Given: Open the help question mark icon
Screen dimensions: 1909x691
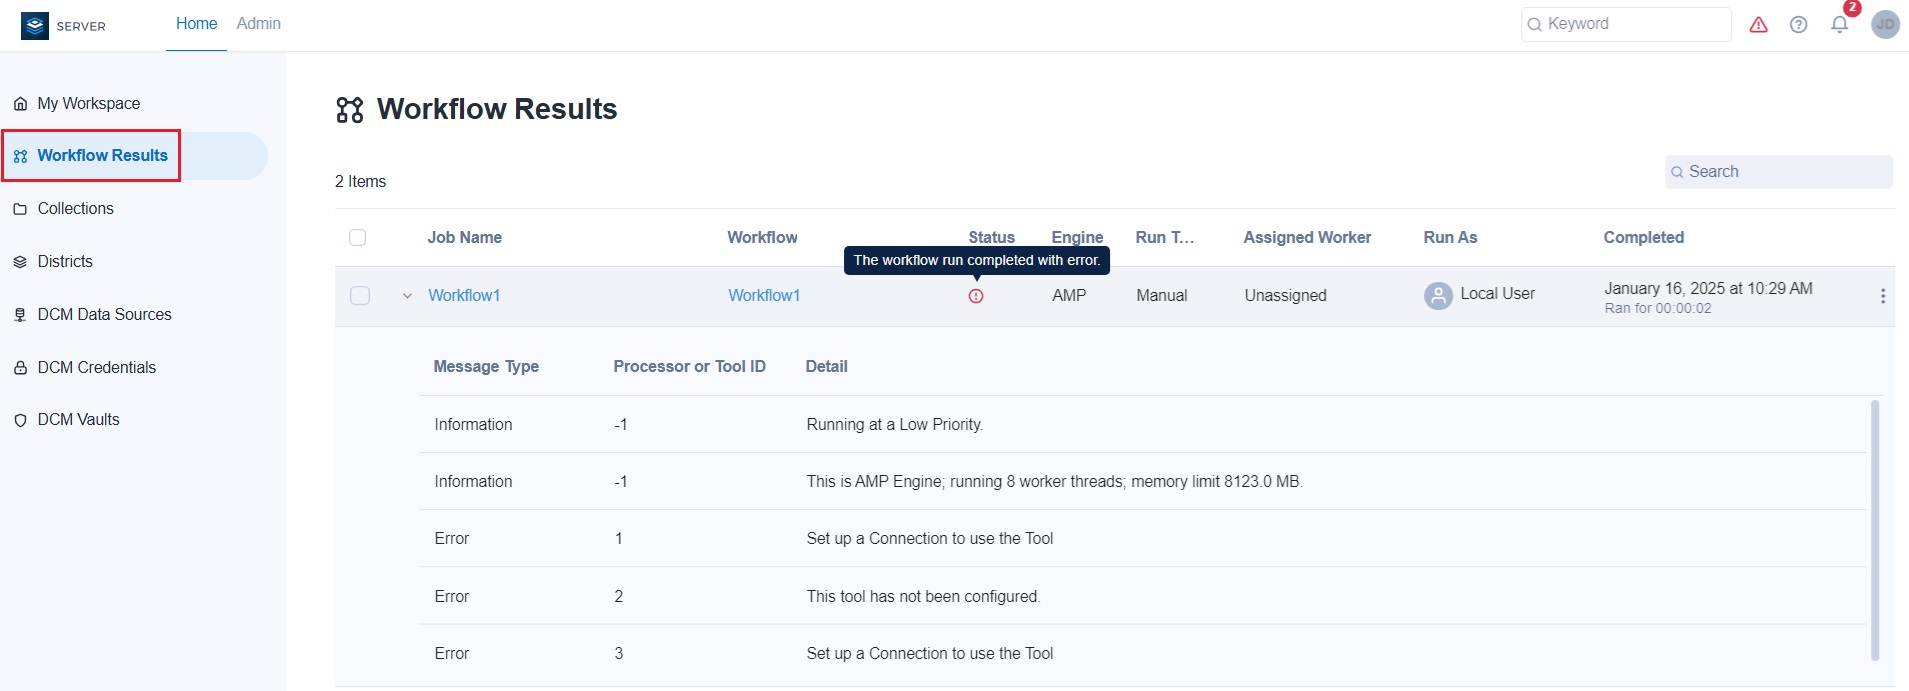Looking at the screenshot, I should 1798,25.
